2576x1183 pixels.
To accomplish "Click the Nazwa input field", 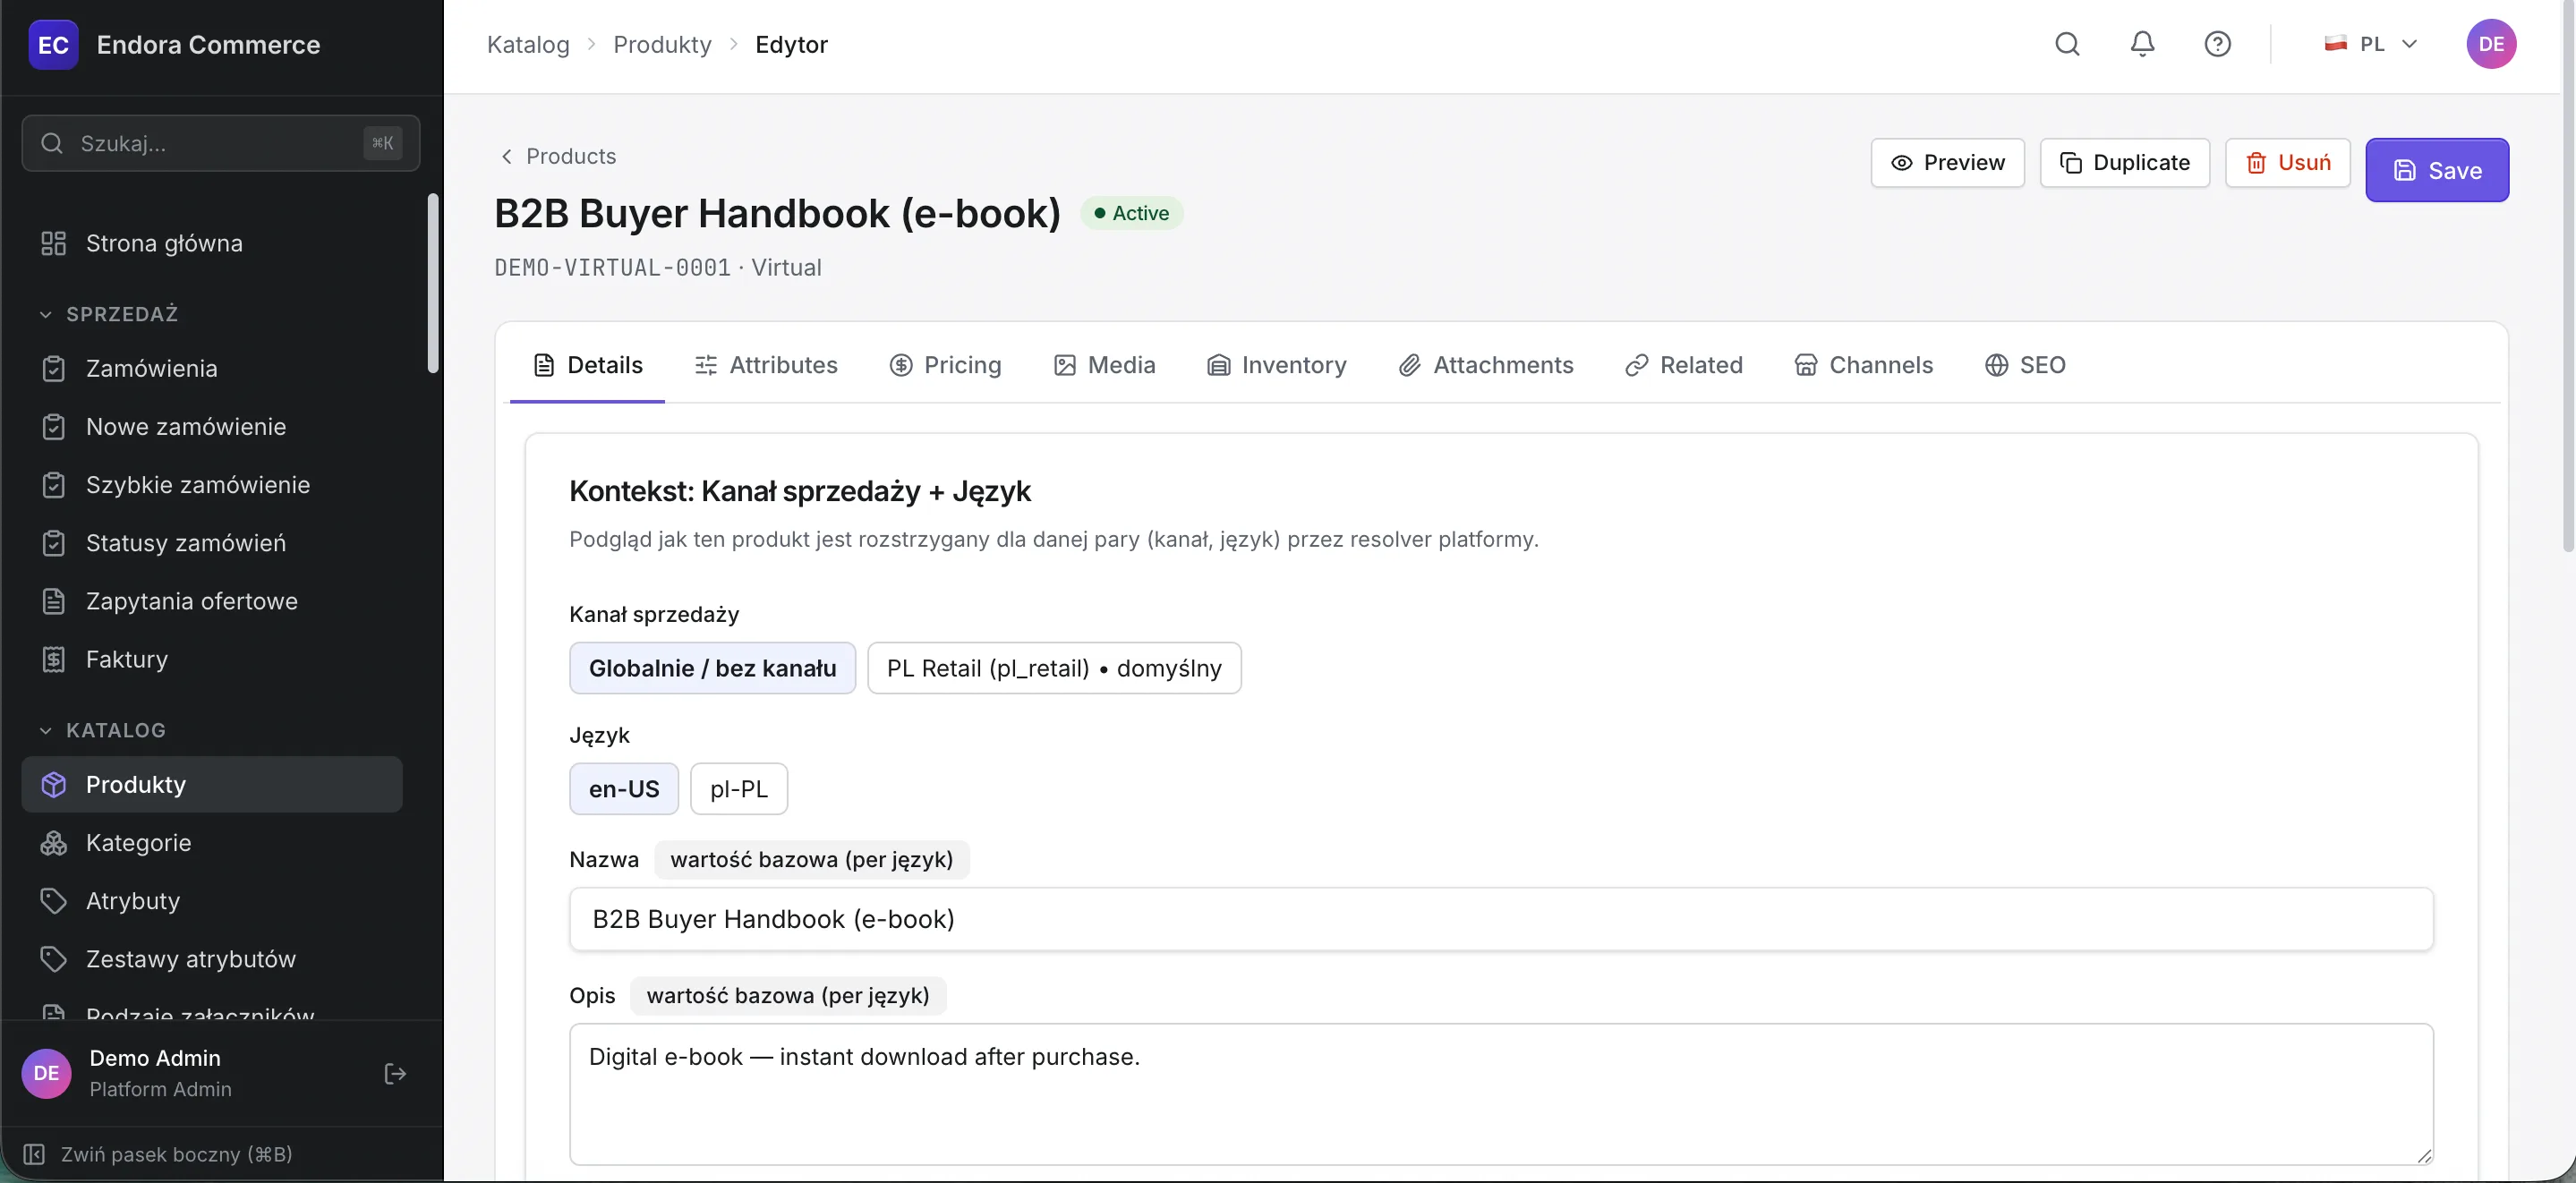I will coord(1501,919).
